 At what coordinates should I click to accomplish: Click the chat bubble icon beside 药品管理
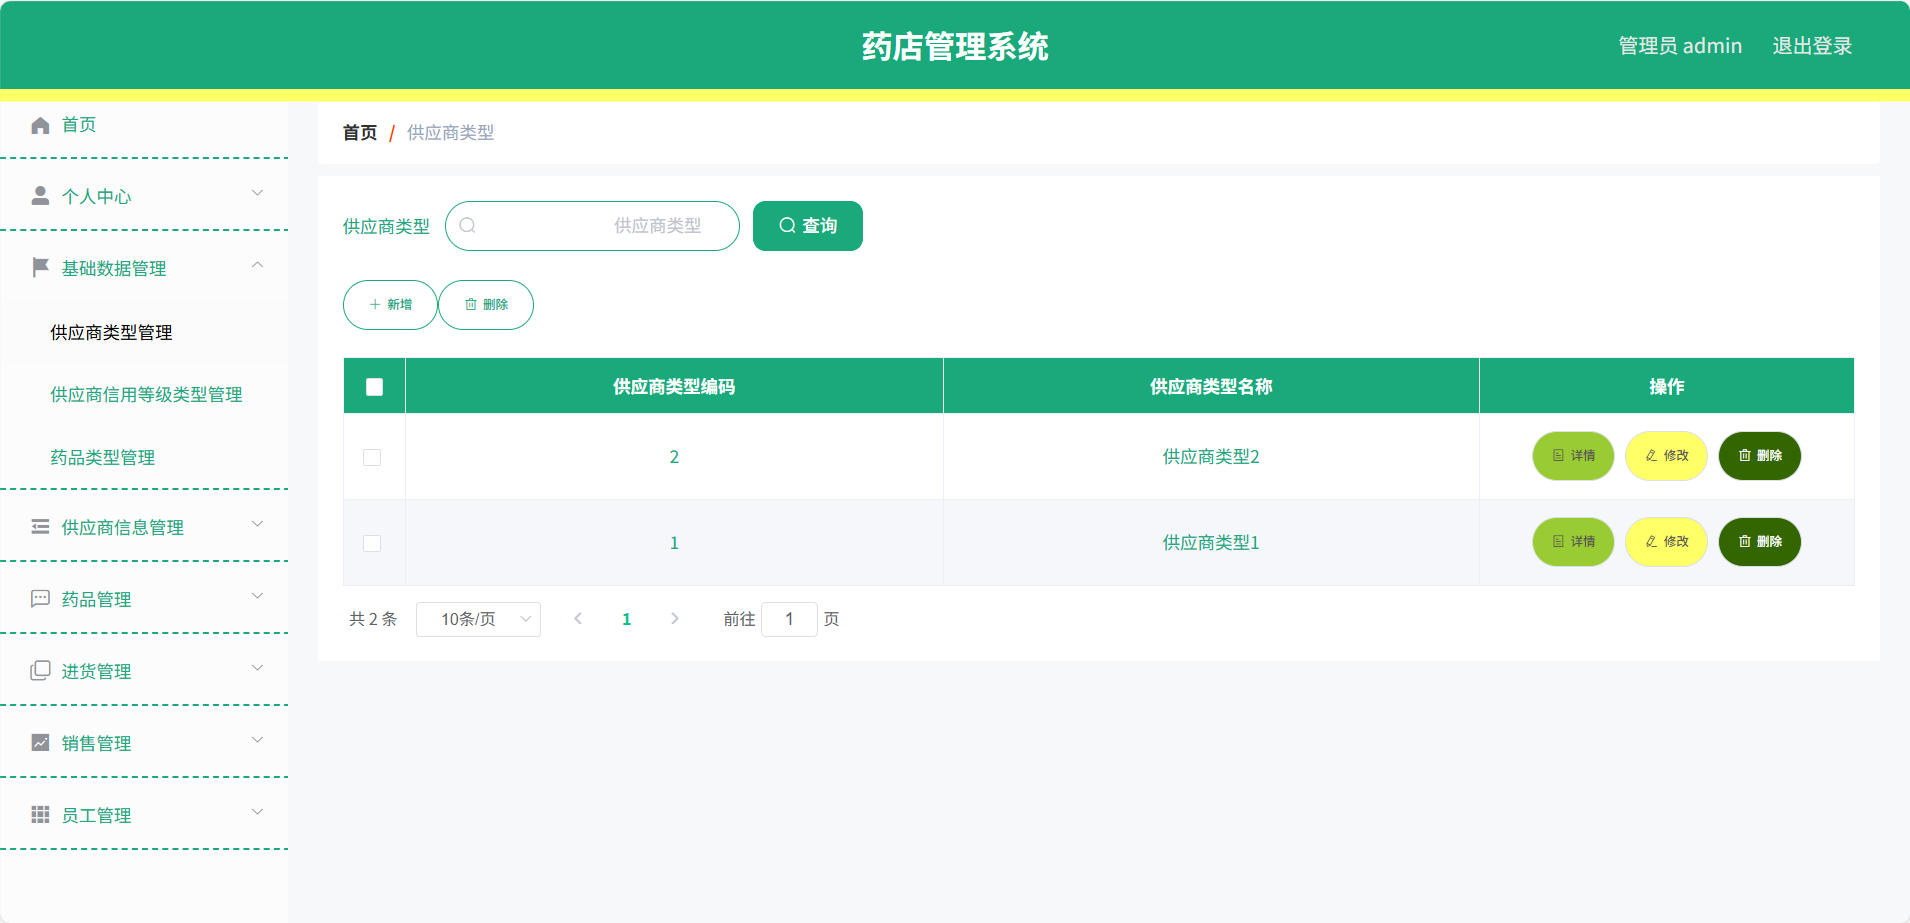tap(40, 598)
